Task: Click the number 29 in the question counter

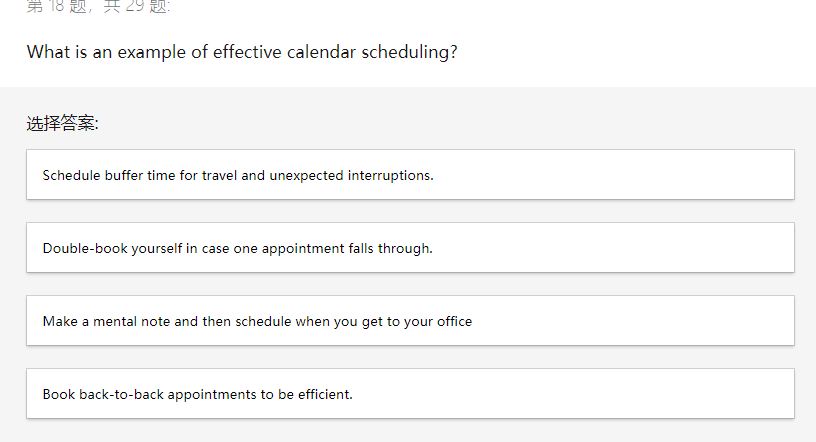Action: pos(135,7)
